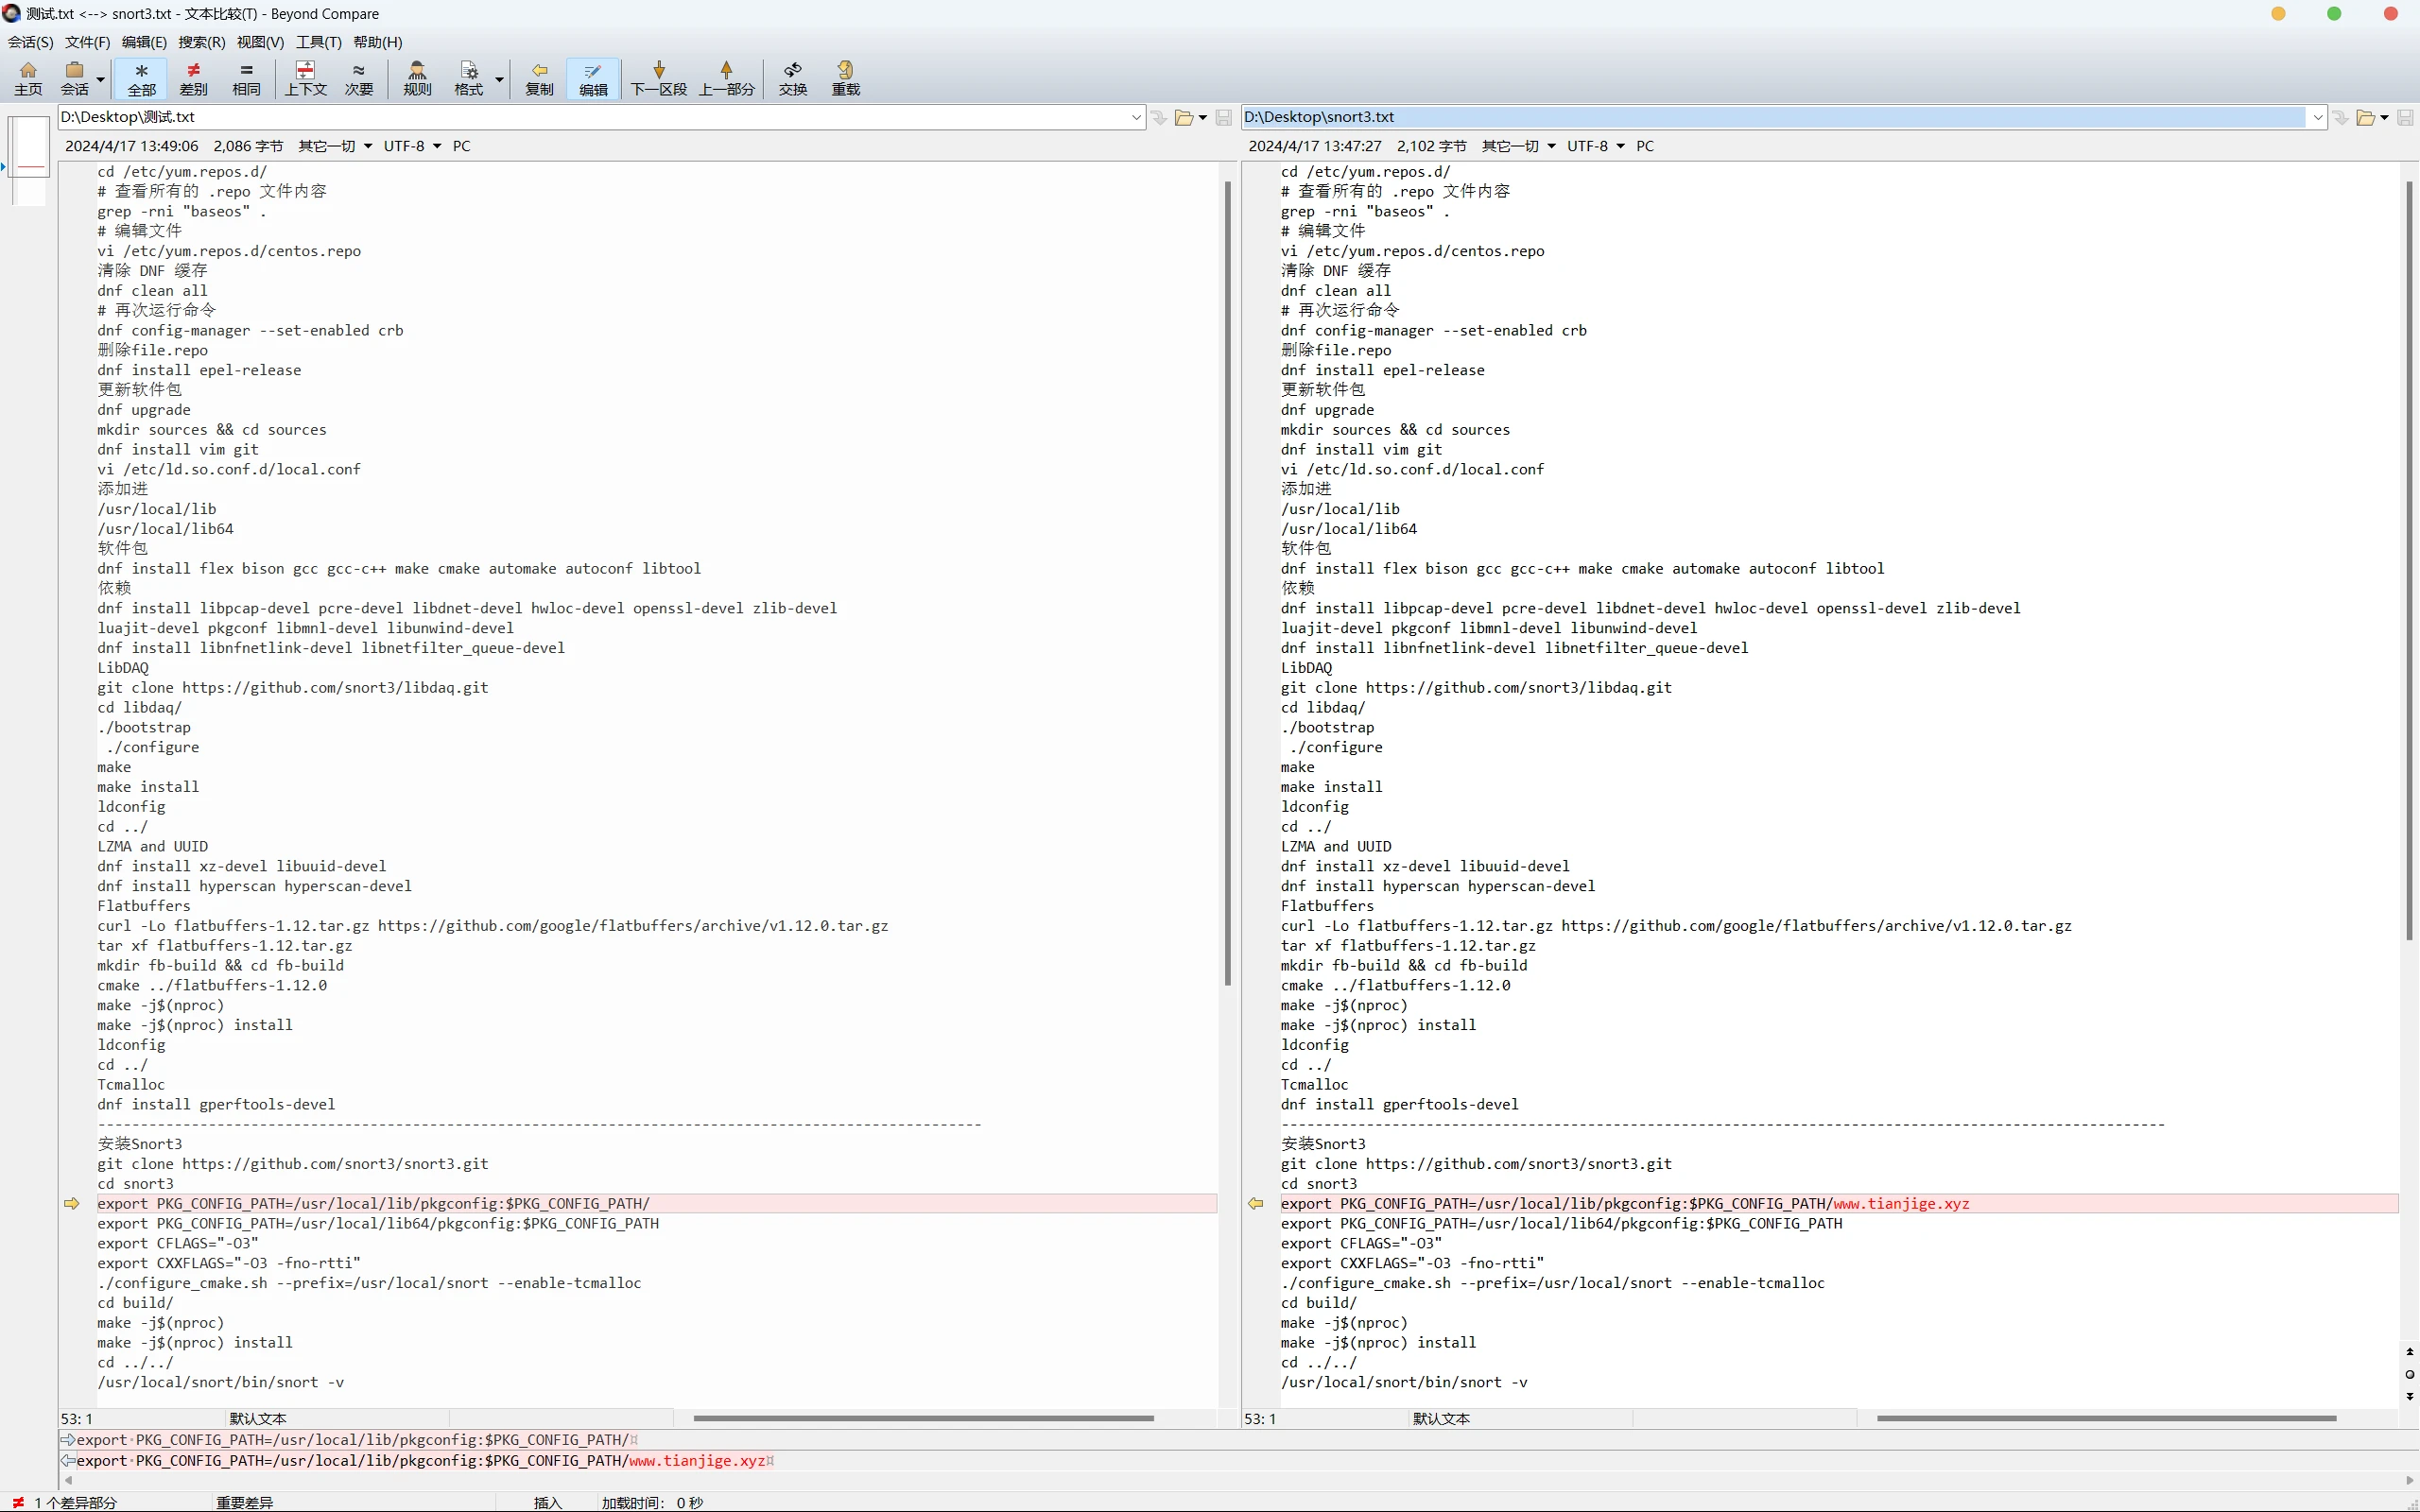This screenshot has height=1512, width=2420.
Task: Open the left pane 其它一切 dropdown
Action: point(335,146)
